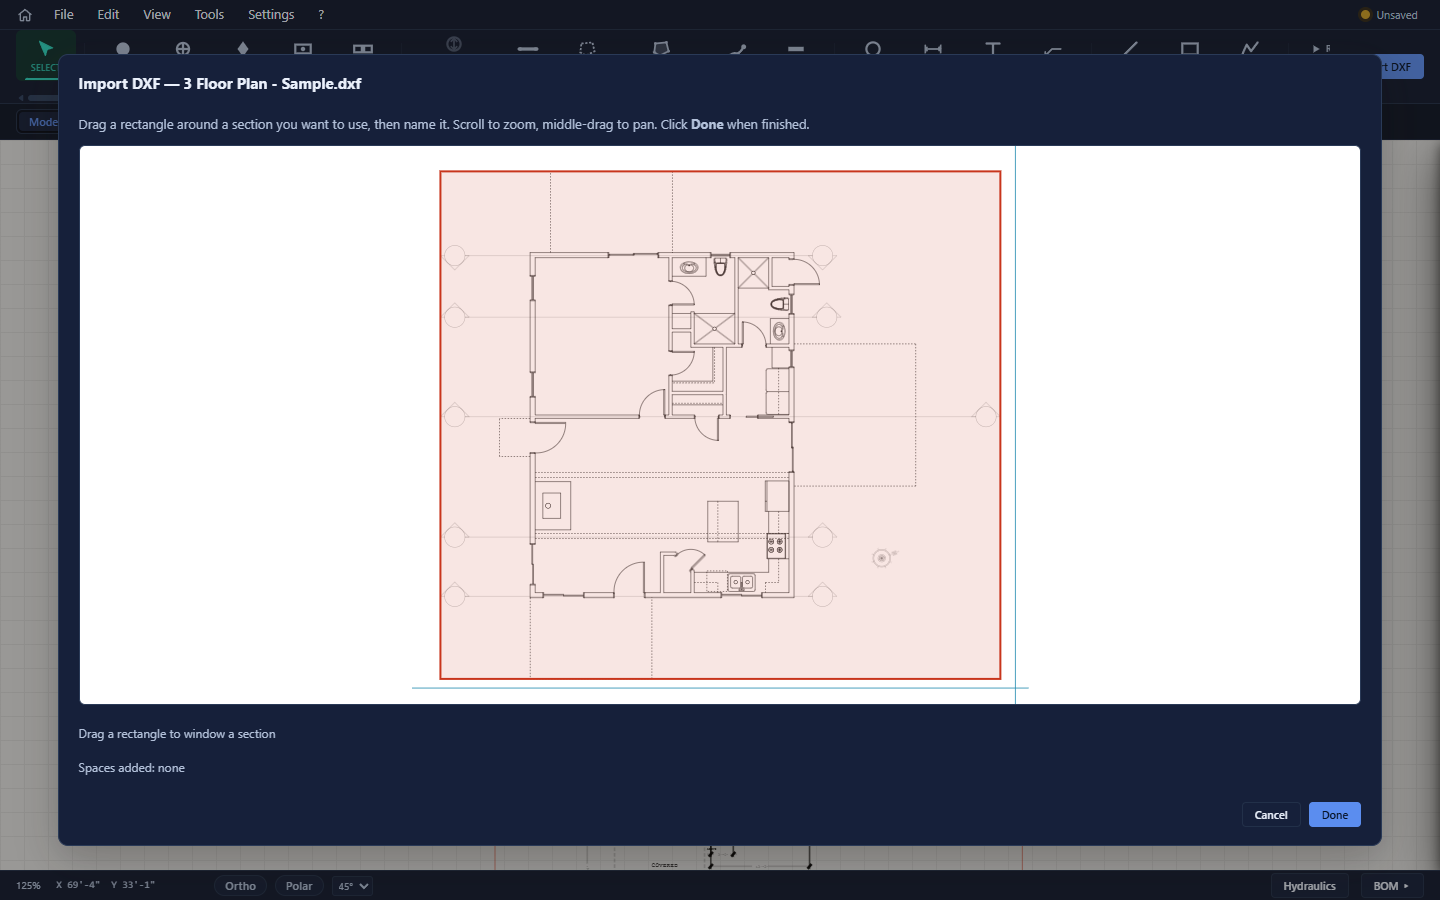Click 'Drag a rectangle to window a section' hint

coord(177,734)
